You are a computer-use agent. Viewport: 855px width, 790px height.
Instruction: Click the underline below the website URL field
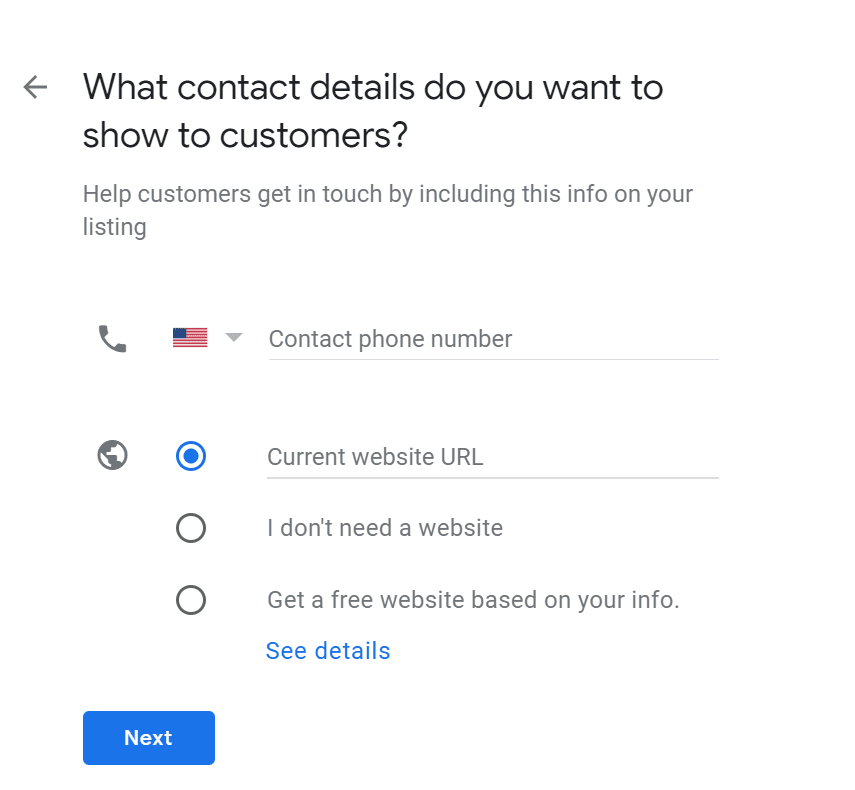[x=493, y=478]
